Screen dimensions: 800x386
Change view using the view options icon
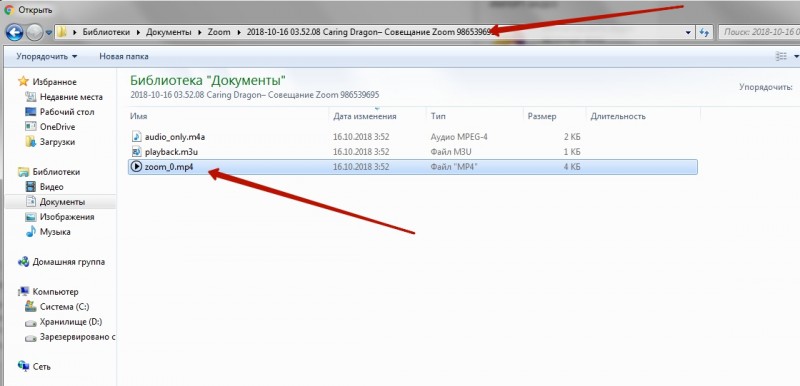(x=781, y=56)
